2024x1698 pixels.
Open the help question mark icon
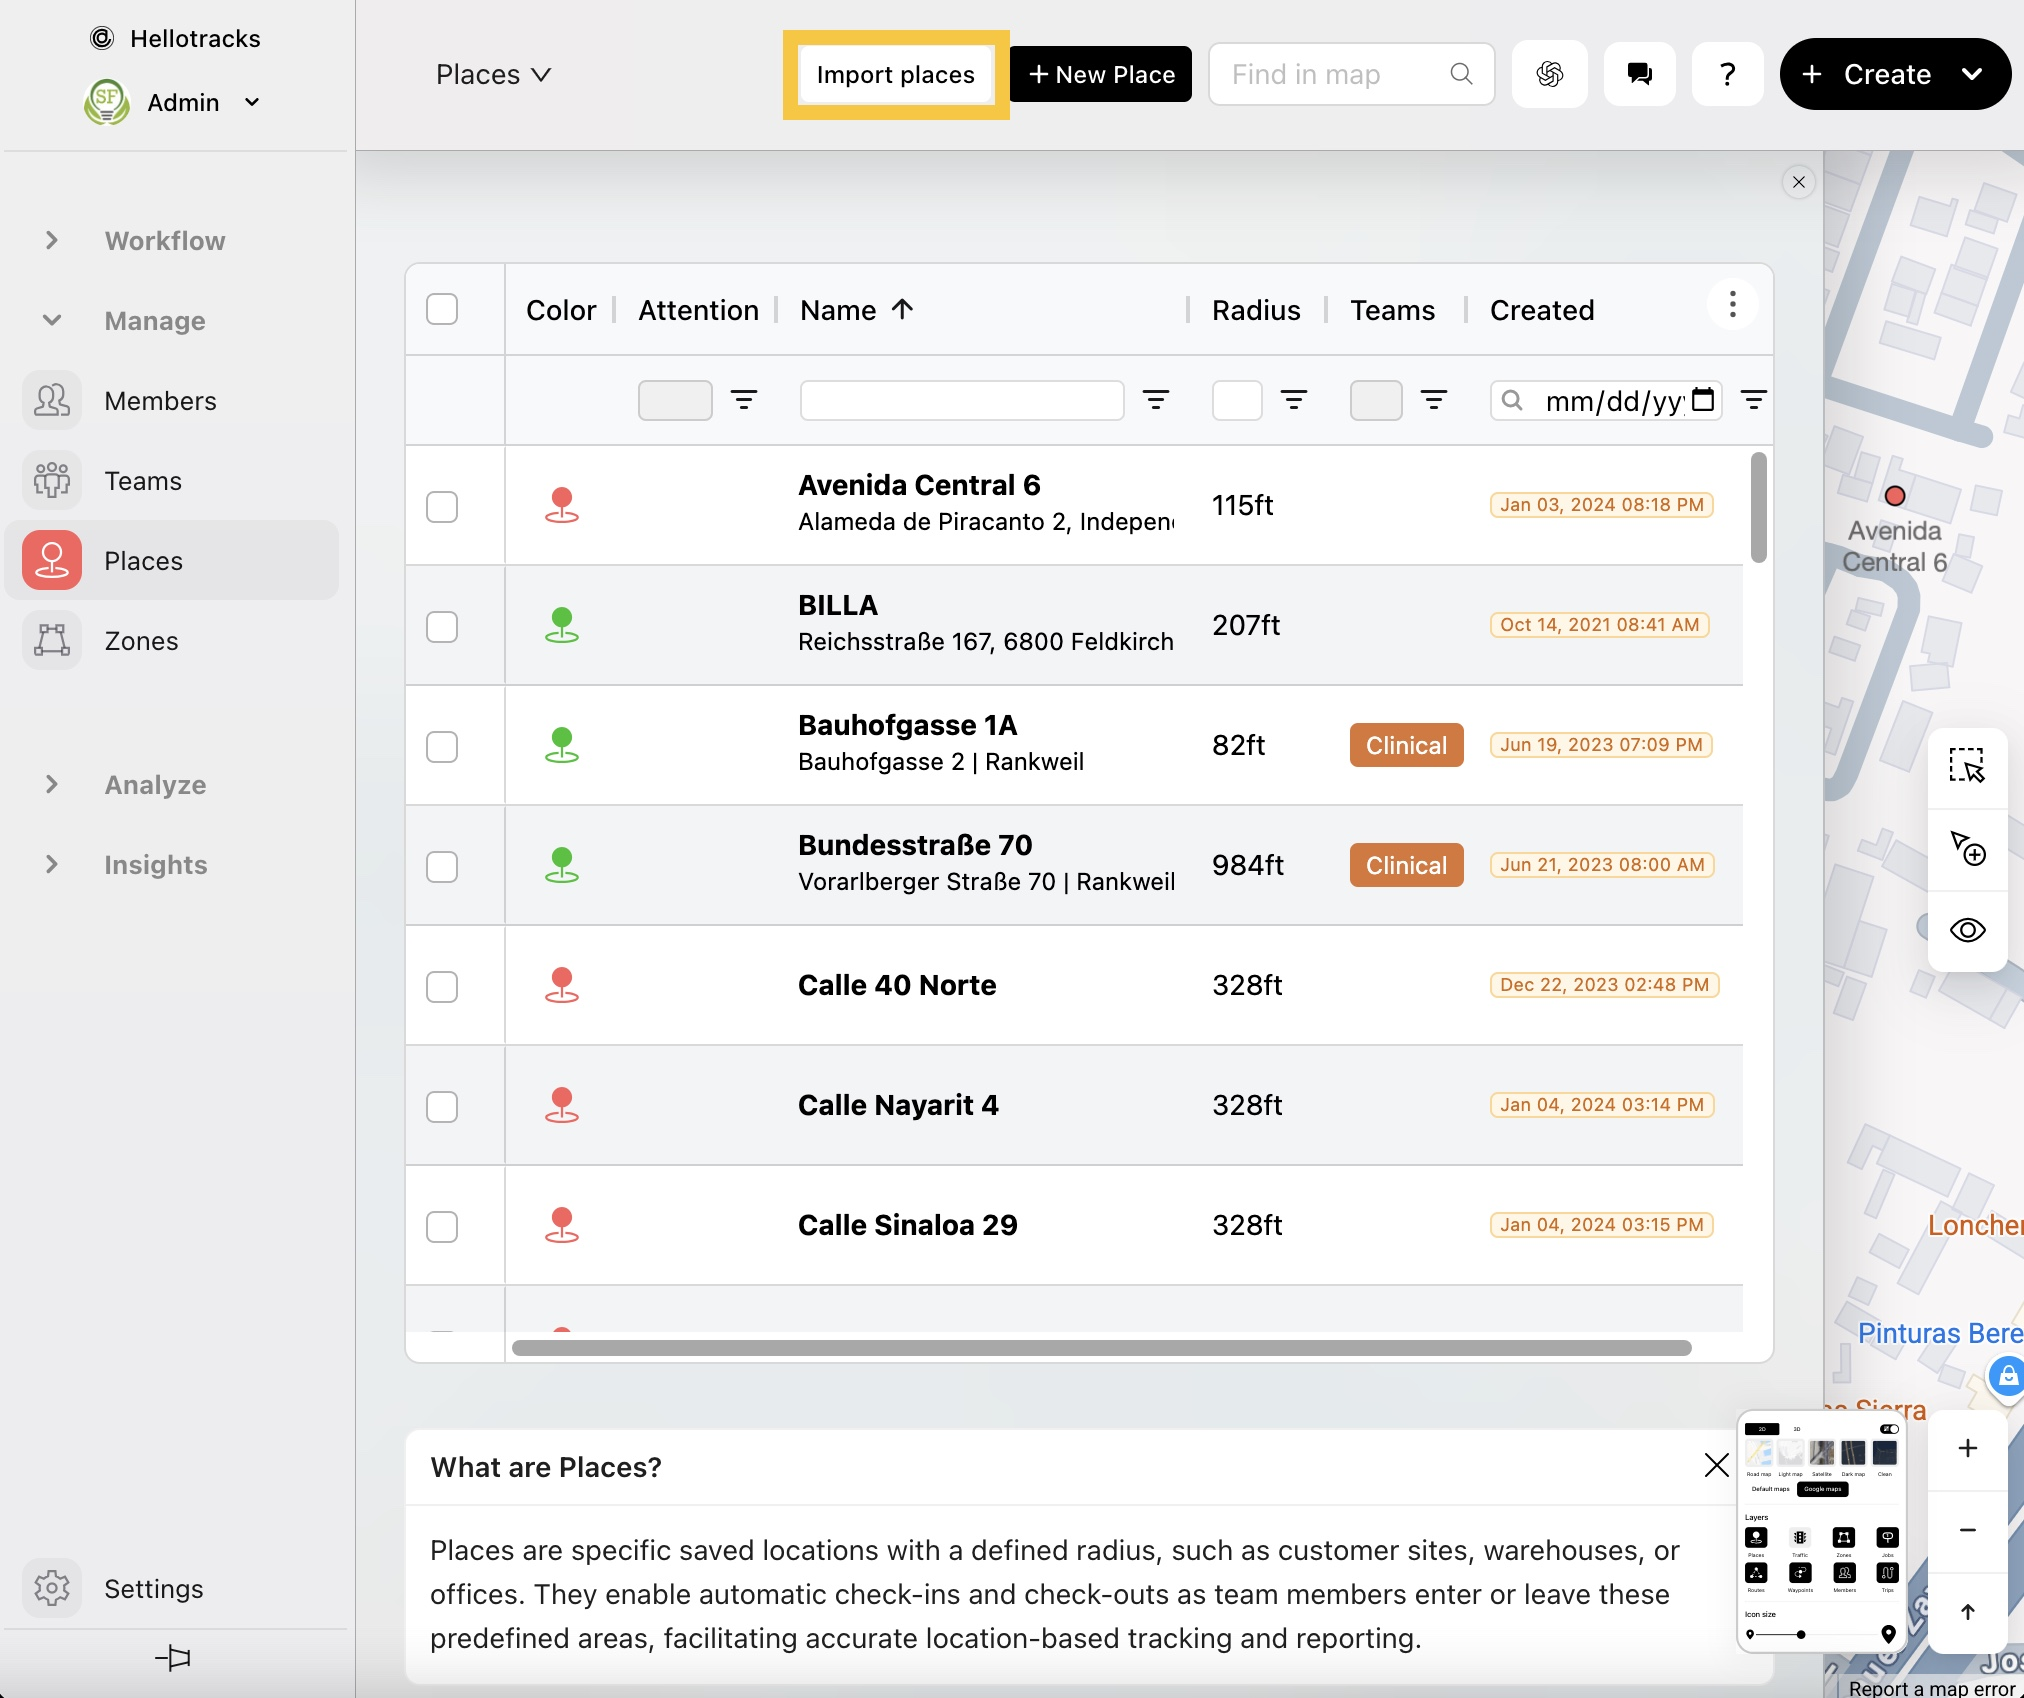click(x=1727, y=74)
